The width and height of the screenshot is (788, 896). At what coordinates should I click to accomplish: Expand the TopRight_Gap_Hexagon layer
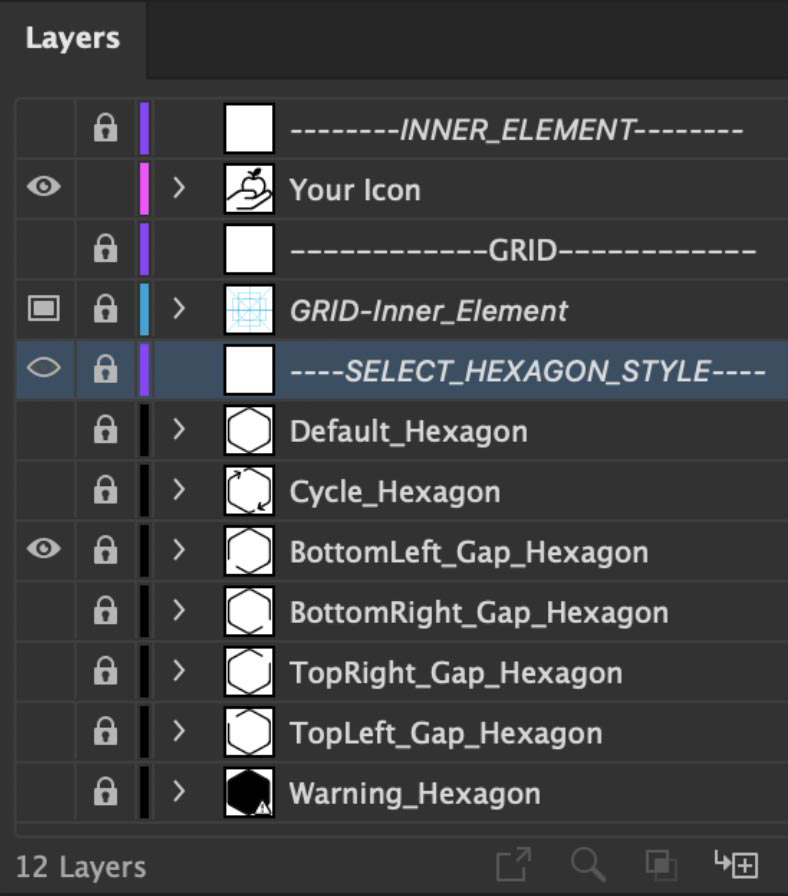179,671
